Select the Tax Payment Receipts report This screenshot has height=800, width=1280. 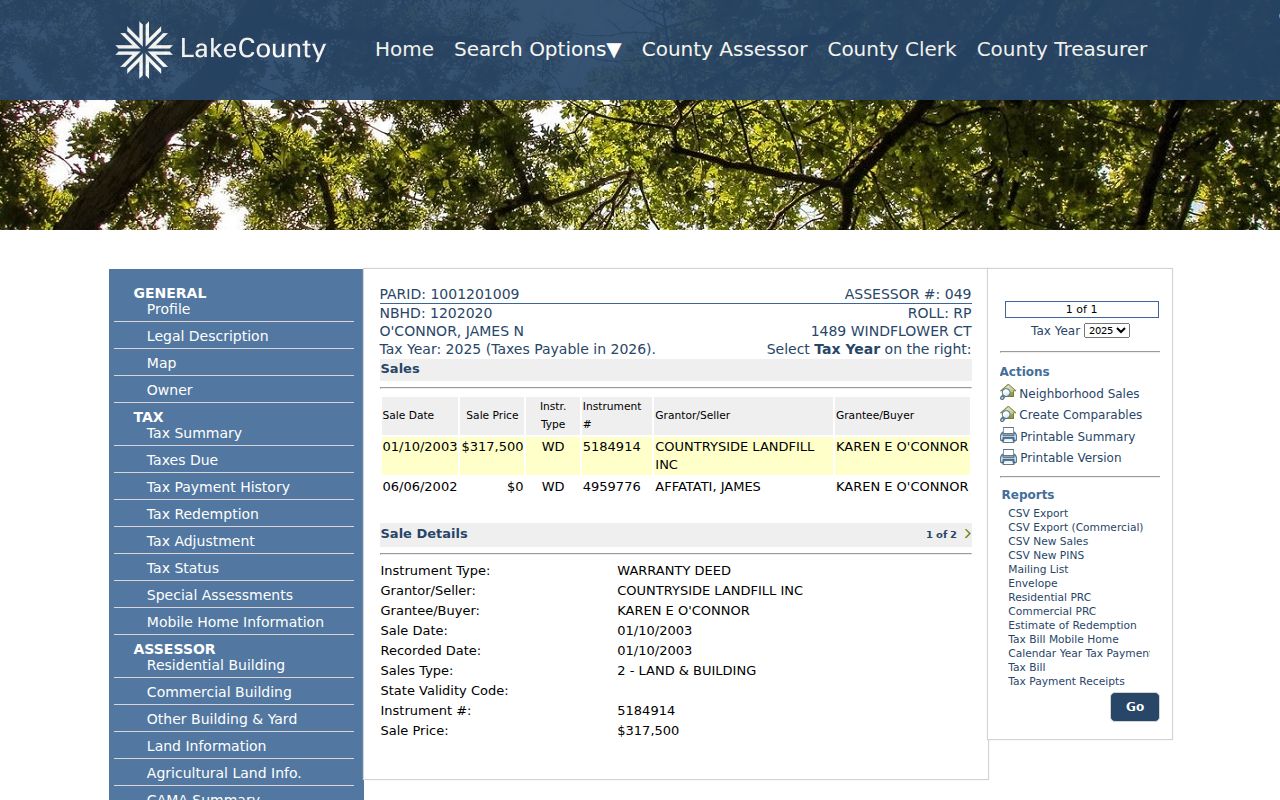point(1066,681)
